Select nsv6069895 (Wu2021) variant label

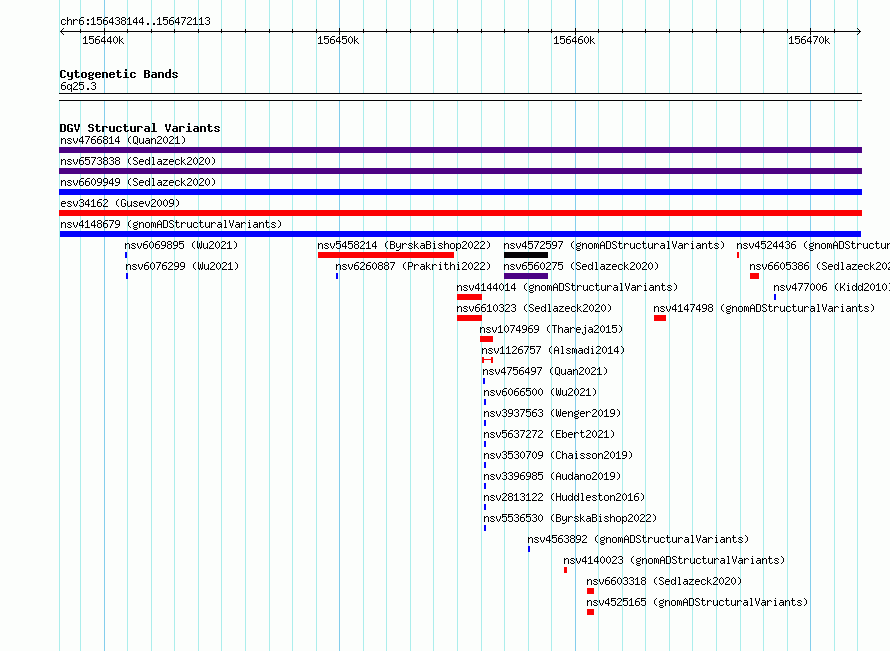tap(181, 245)
